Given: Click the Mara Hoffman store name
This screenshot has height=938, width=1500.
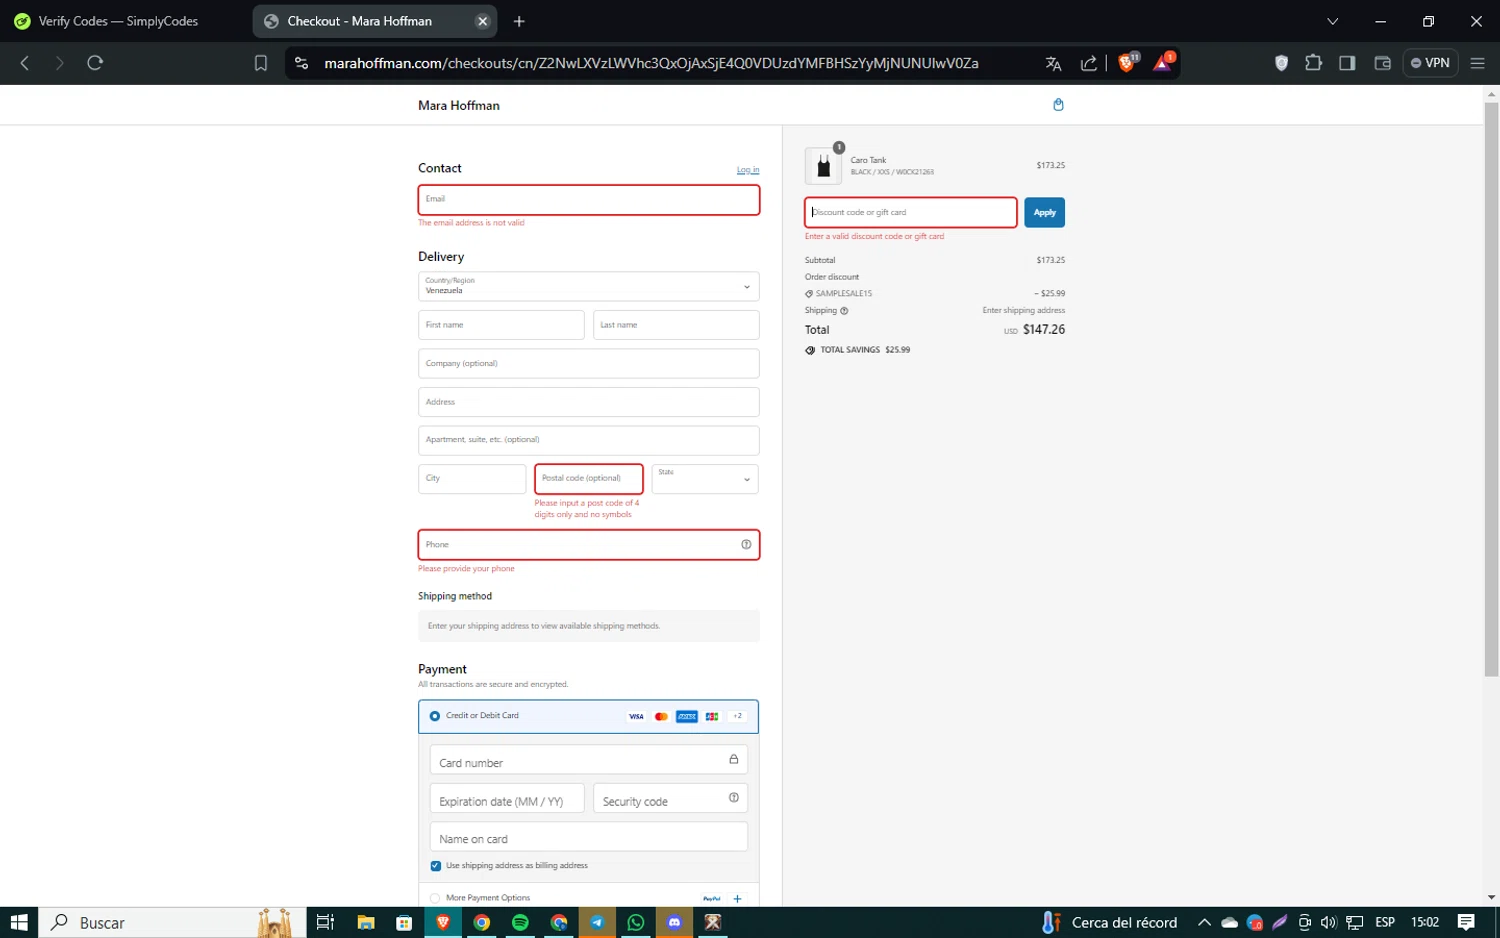Looking at the screenshot, I should click(x=459, y=106).
